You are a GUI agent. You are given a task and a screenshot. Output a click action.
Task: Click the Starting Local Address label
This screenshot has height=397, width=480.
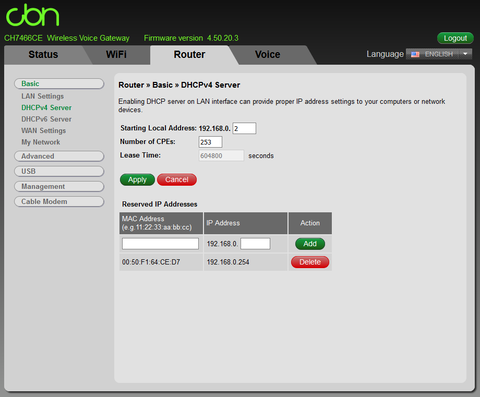tap(158, 128)
